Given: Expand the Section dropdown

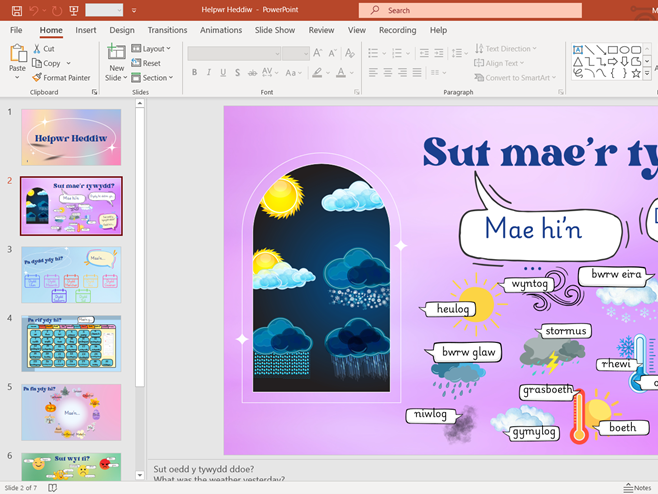Looking at the screenshot, I should (153, 77).
